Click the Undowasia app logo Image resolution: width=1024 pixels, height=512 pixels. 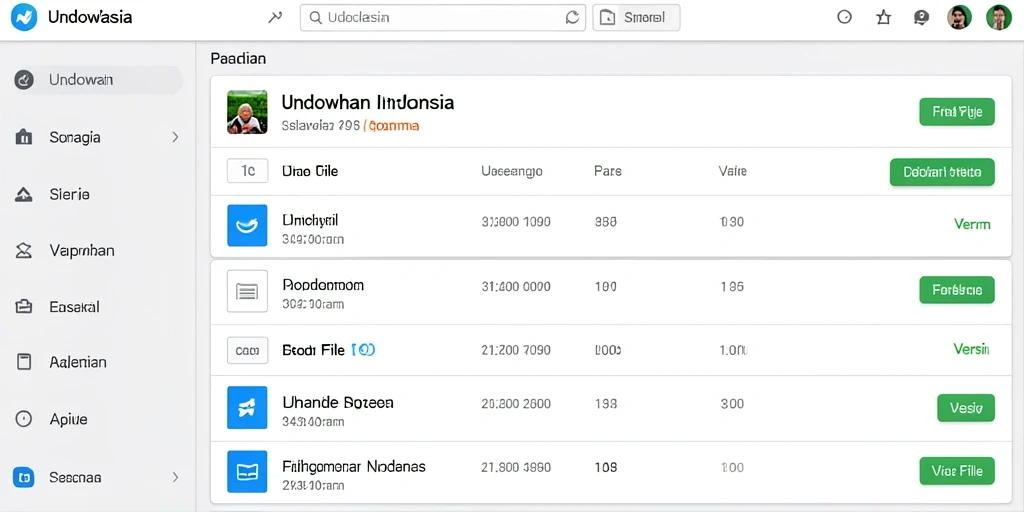pos(24,18)
